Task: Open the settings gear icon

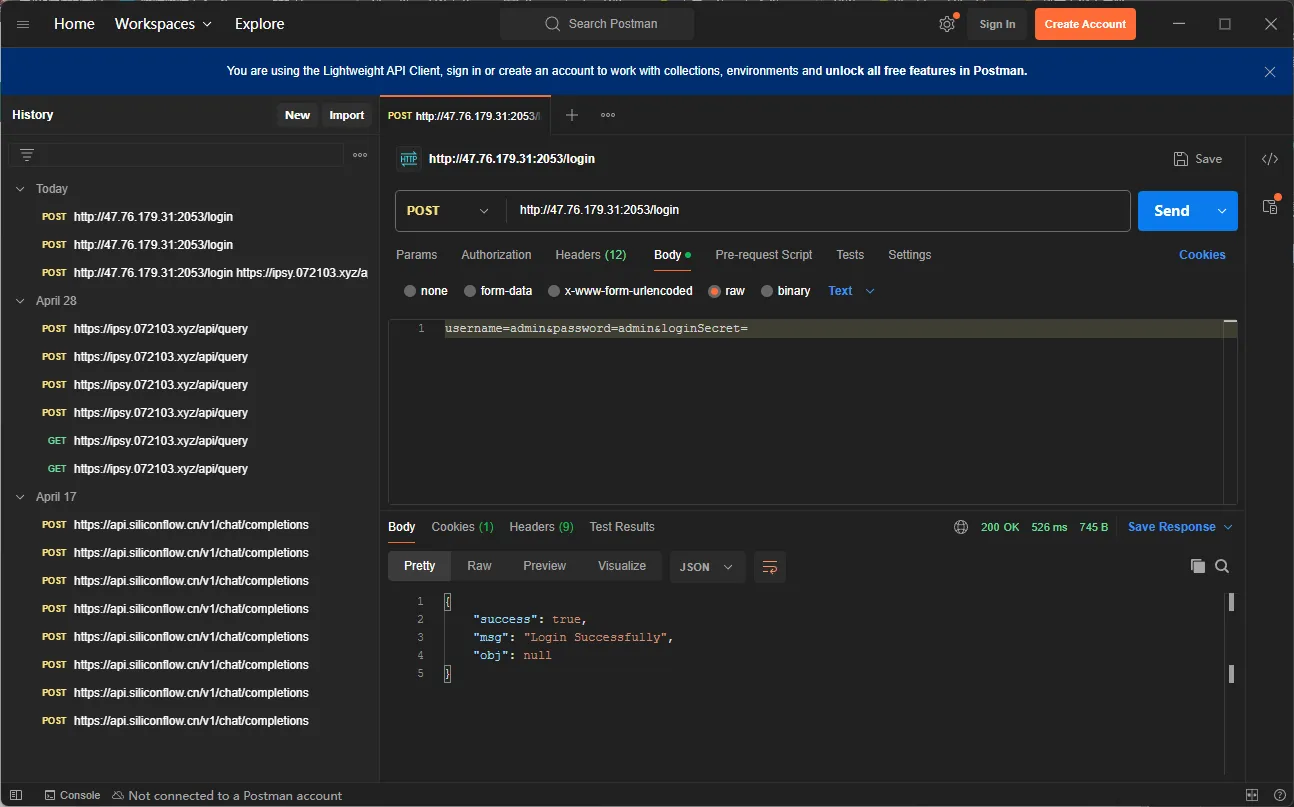Action: (x=946, y=24)
